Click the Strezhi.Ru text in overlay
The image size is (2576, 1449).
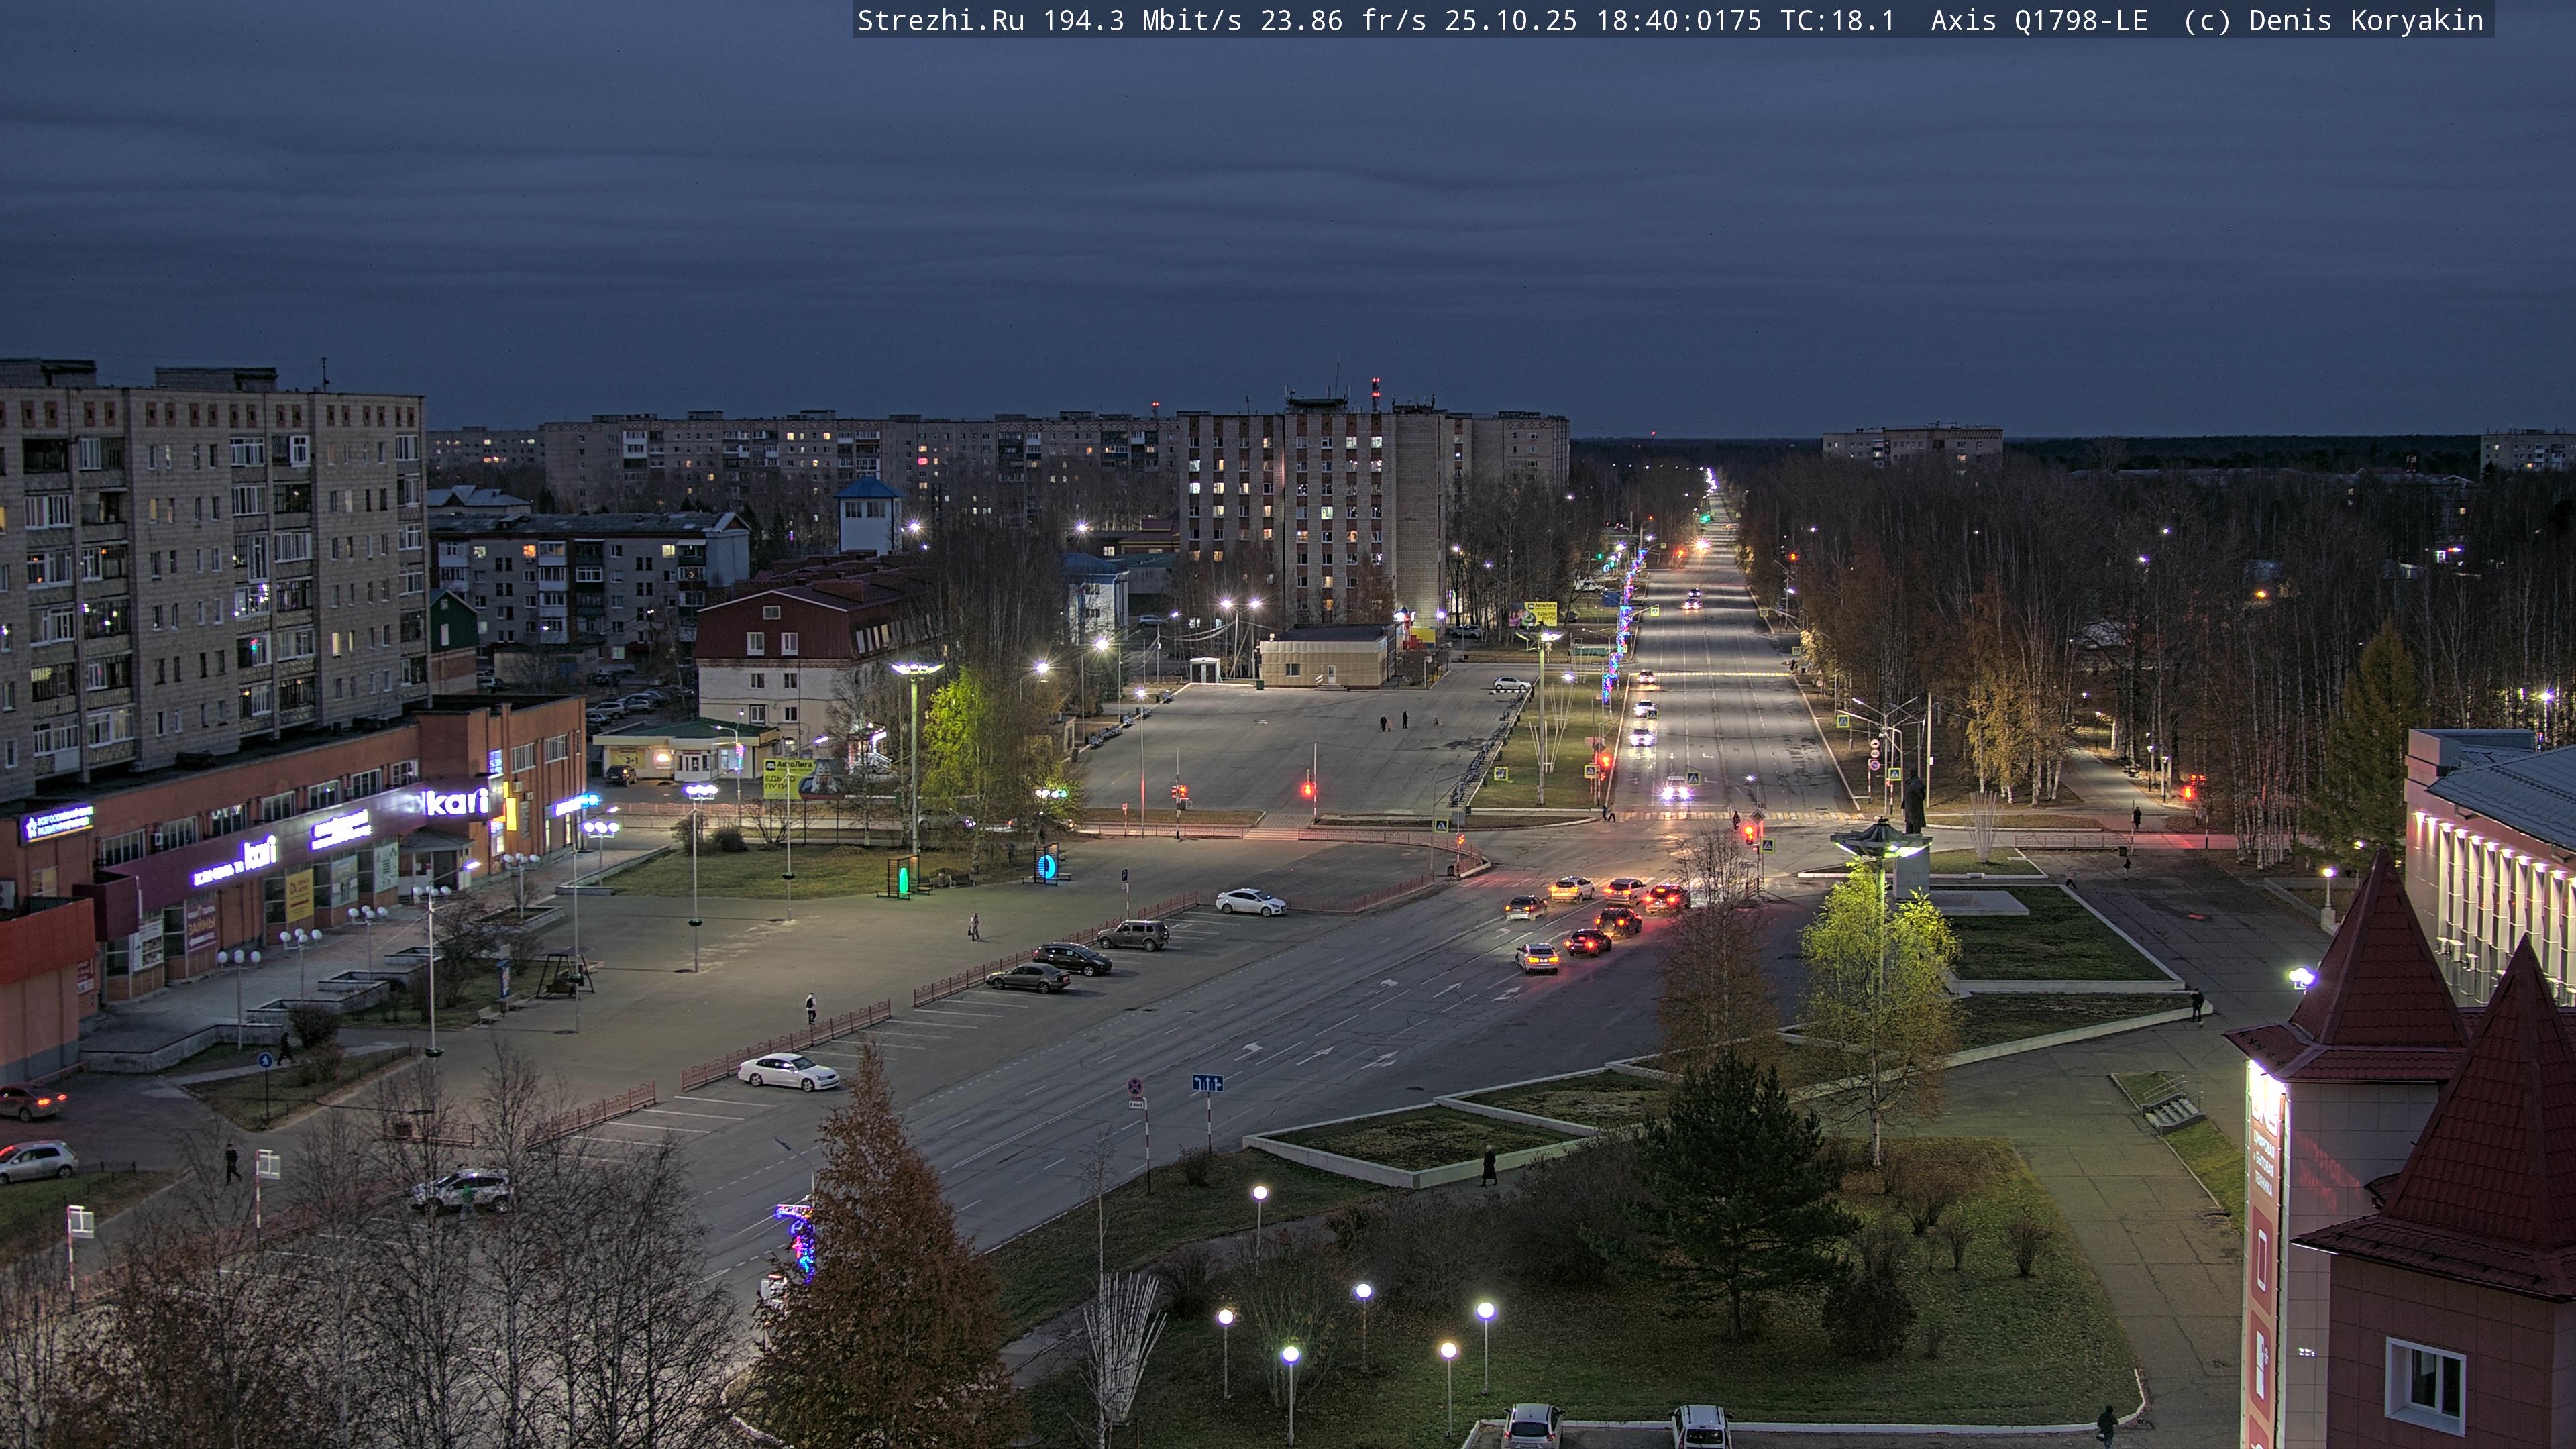(940, 21)
